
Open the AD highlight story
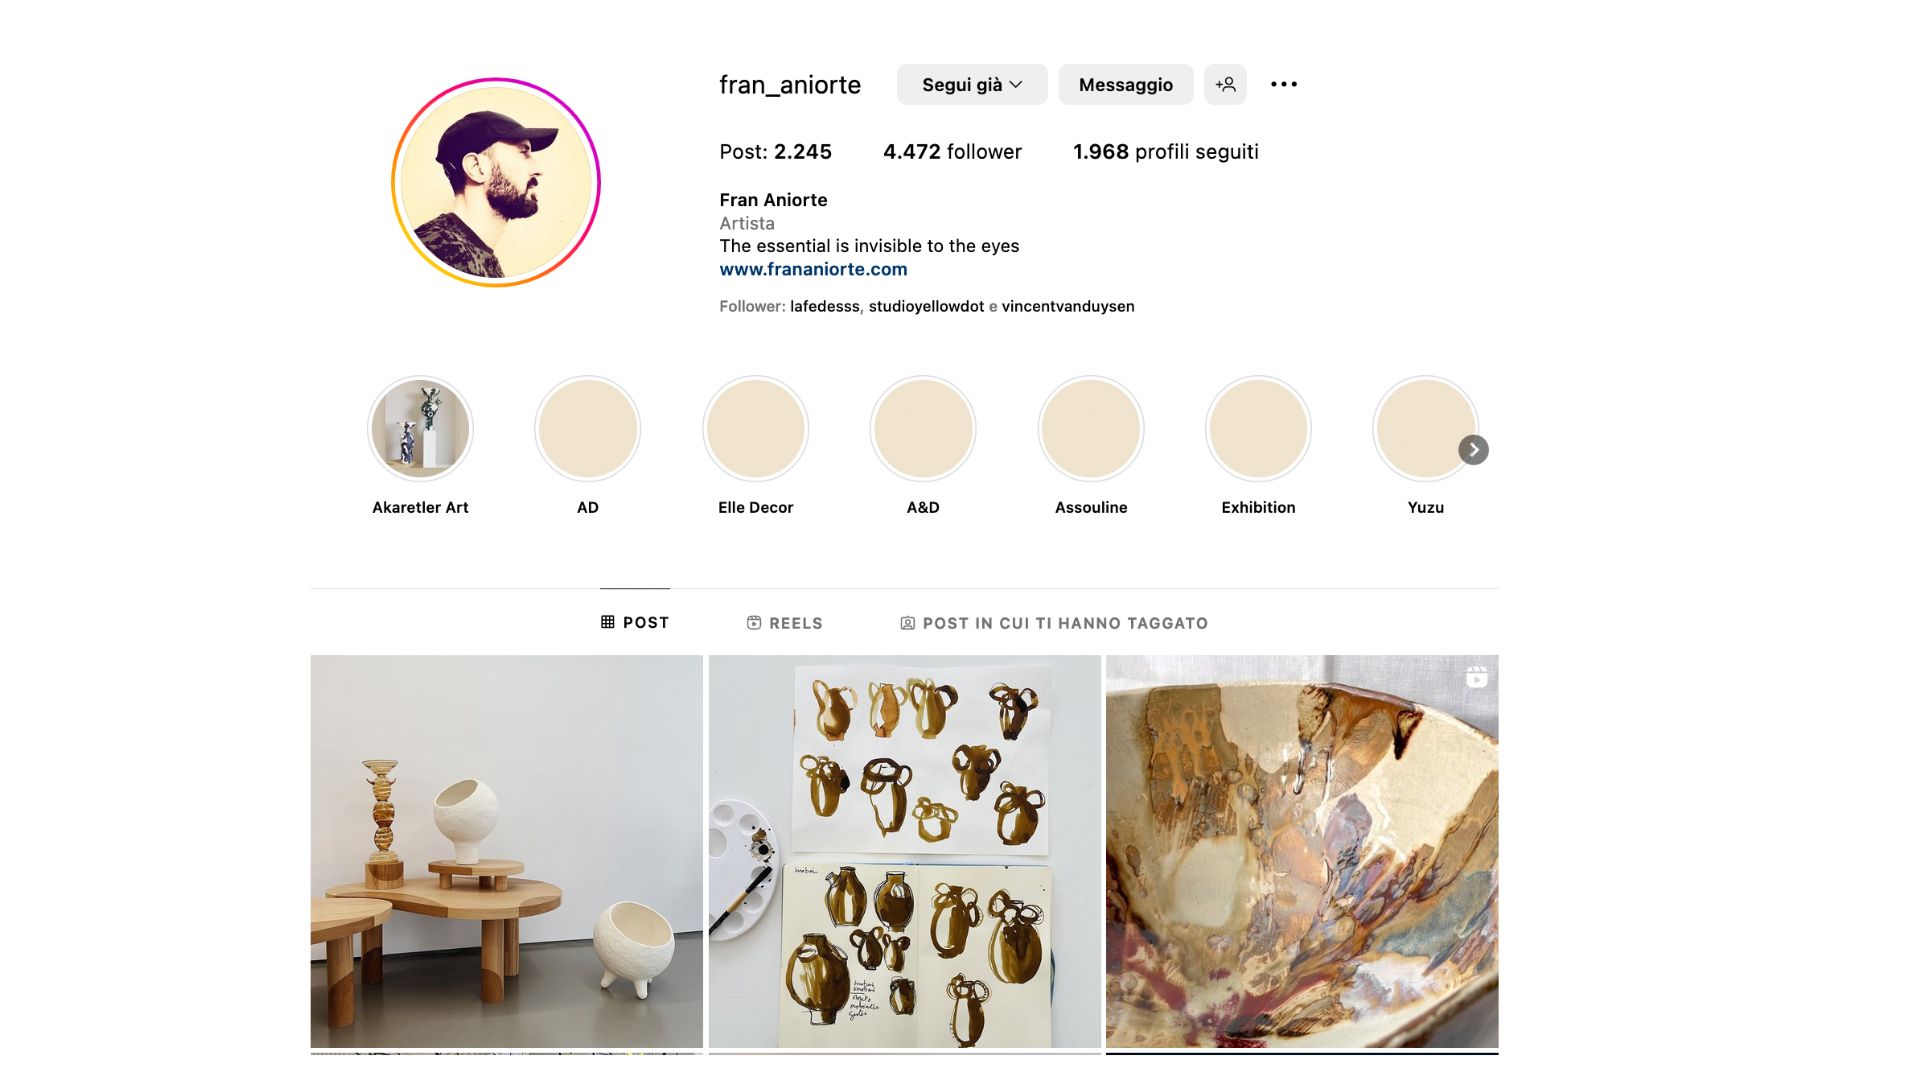587,430
